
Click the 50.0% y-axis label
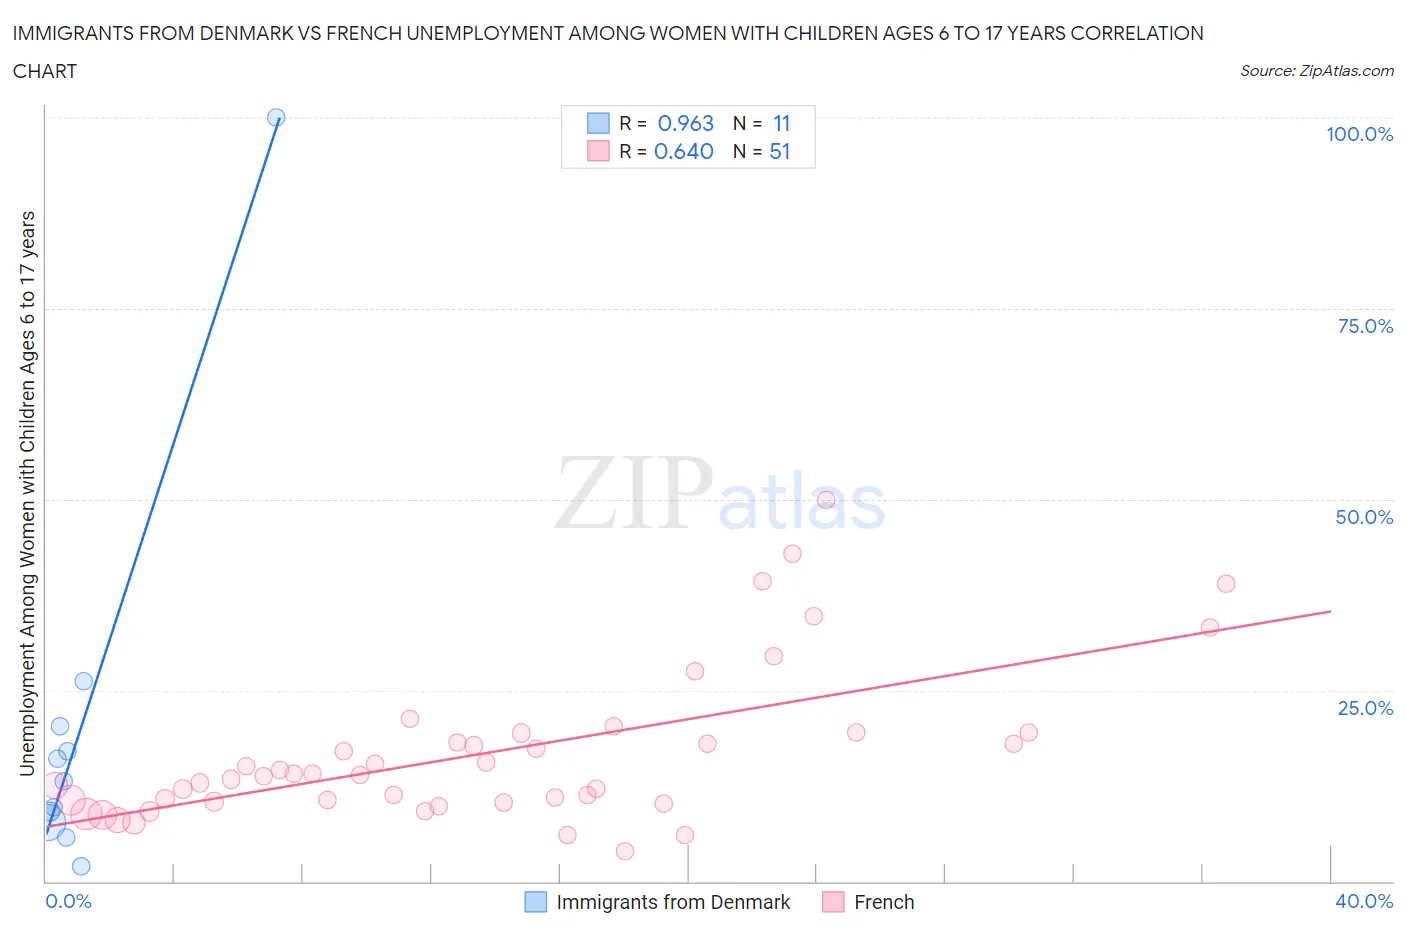pos(1364,517)
